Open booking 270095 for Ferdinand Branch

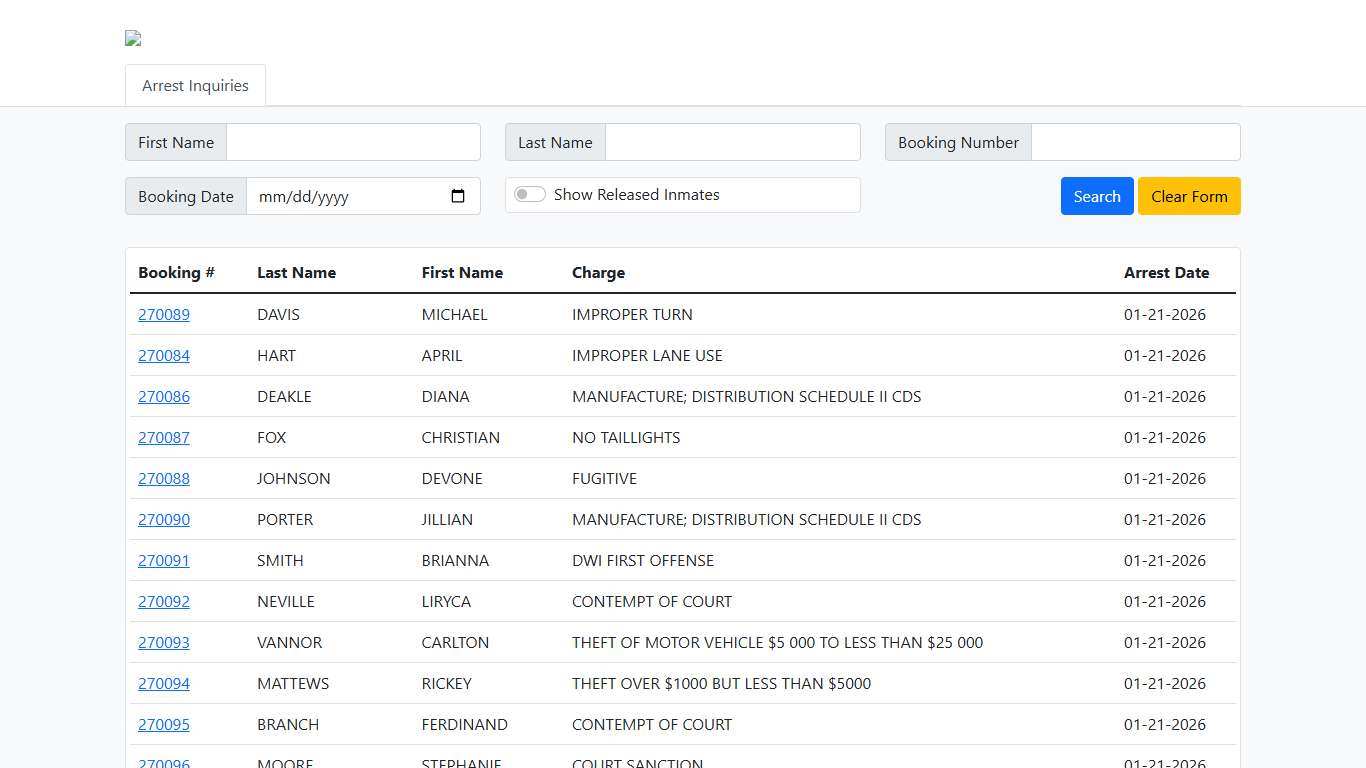click(x=164, y=725)
